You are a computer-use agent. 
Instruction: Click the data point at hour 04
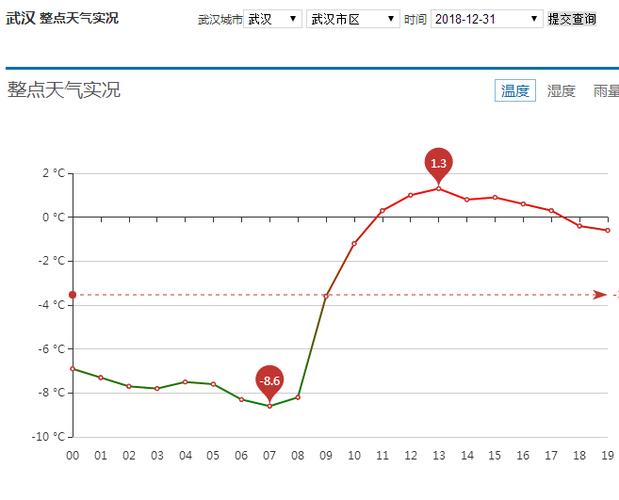click(185, 382)
